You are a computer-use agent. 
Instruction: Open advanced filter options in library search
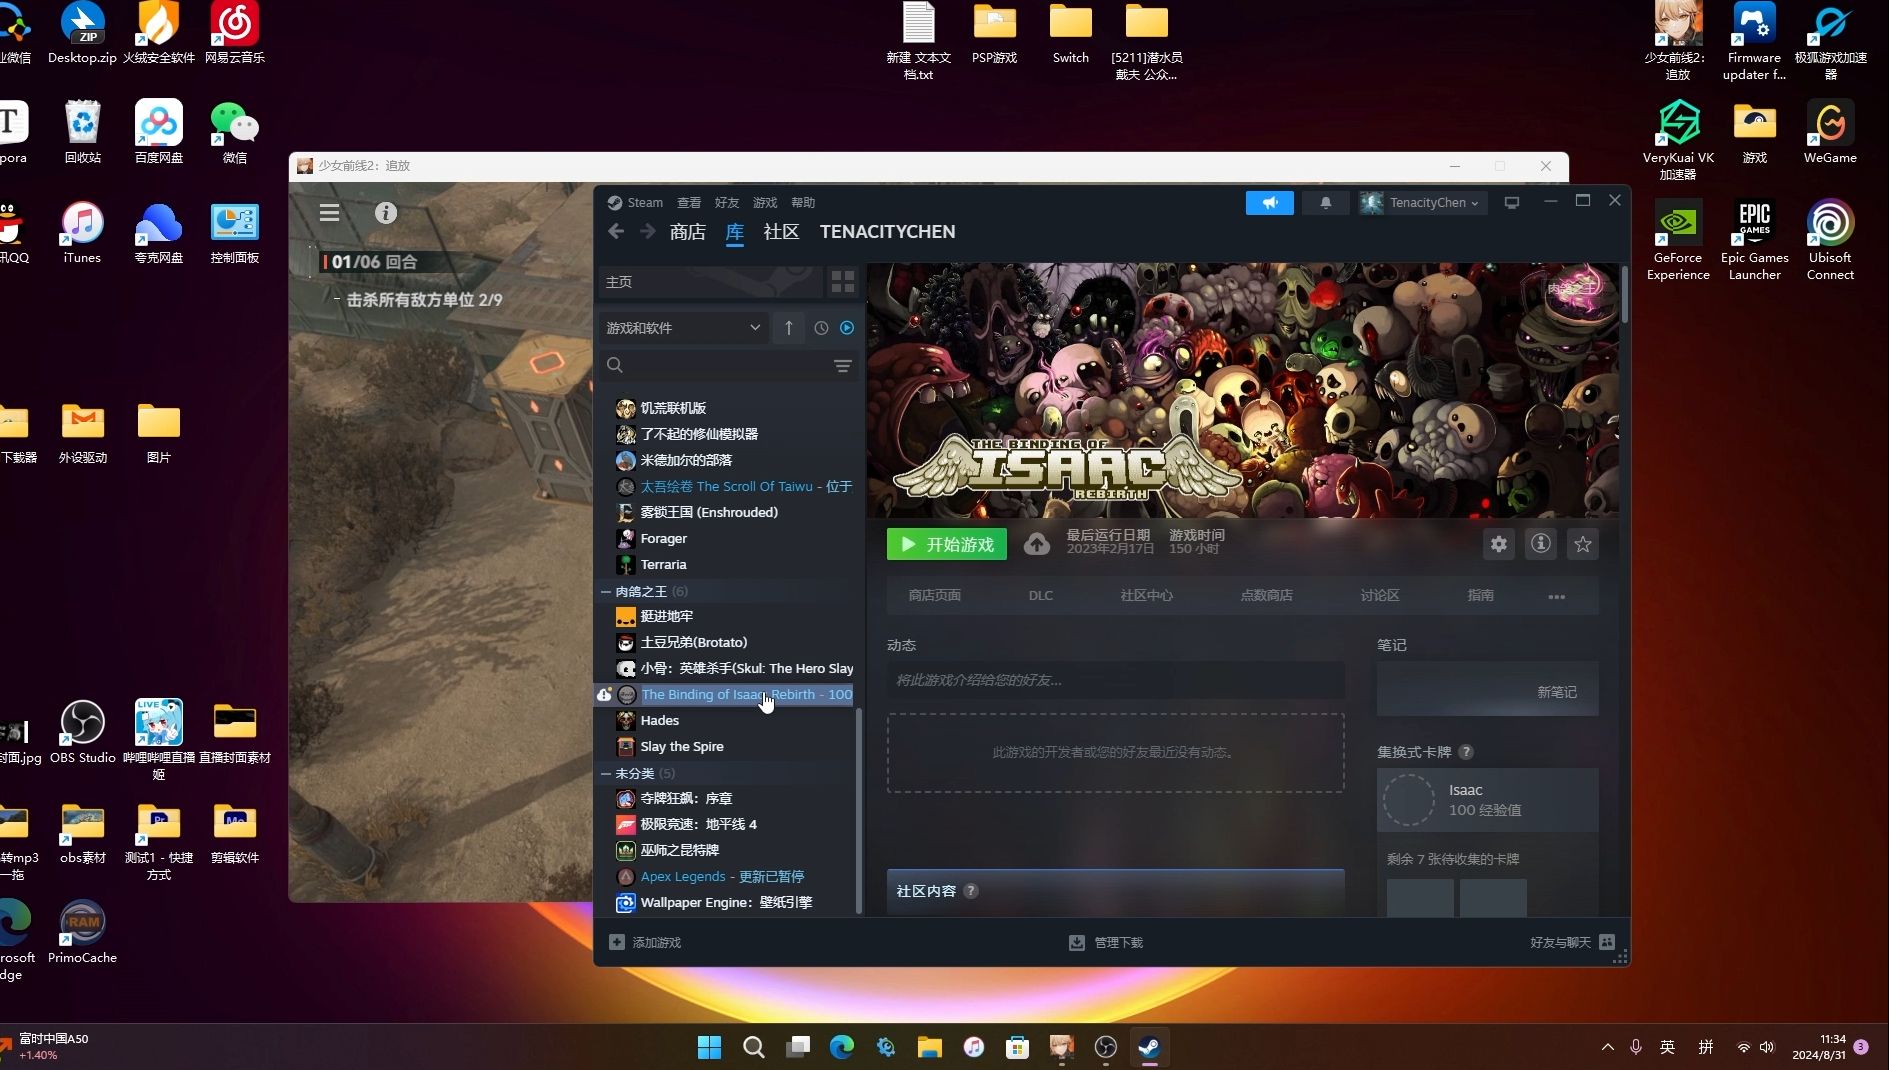(843, 366)
